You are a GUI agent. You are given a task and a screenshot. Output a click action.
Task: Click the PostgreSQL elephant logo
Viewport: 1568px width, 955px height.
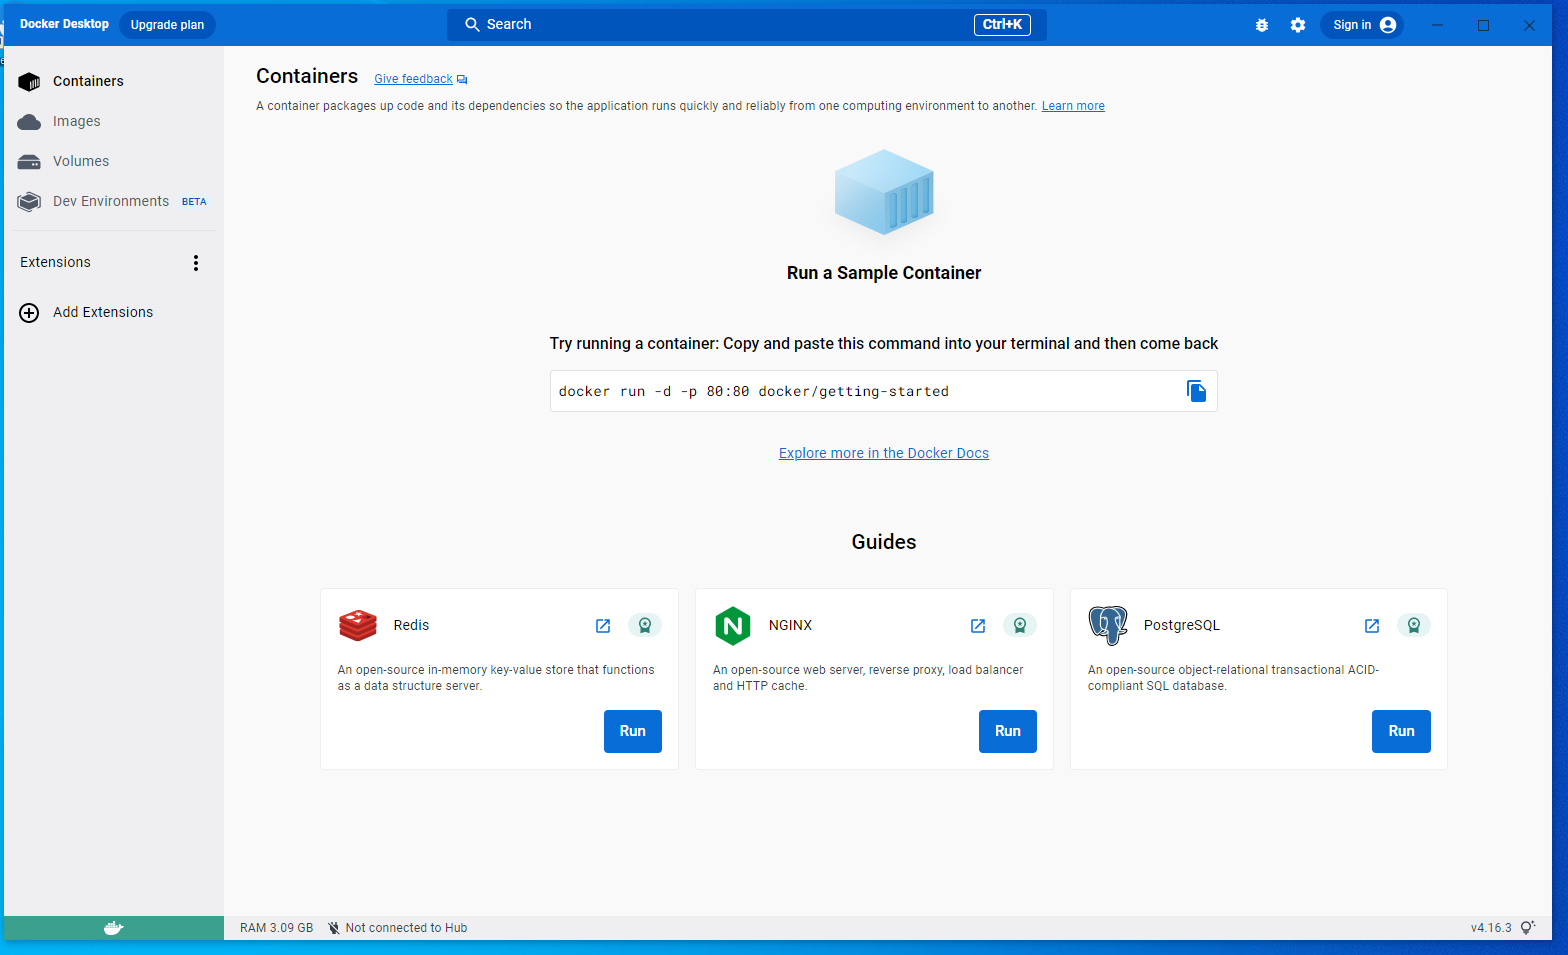[1108, 626]
